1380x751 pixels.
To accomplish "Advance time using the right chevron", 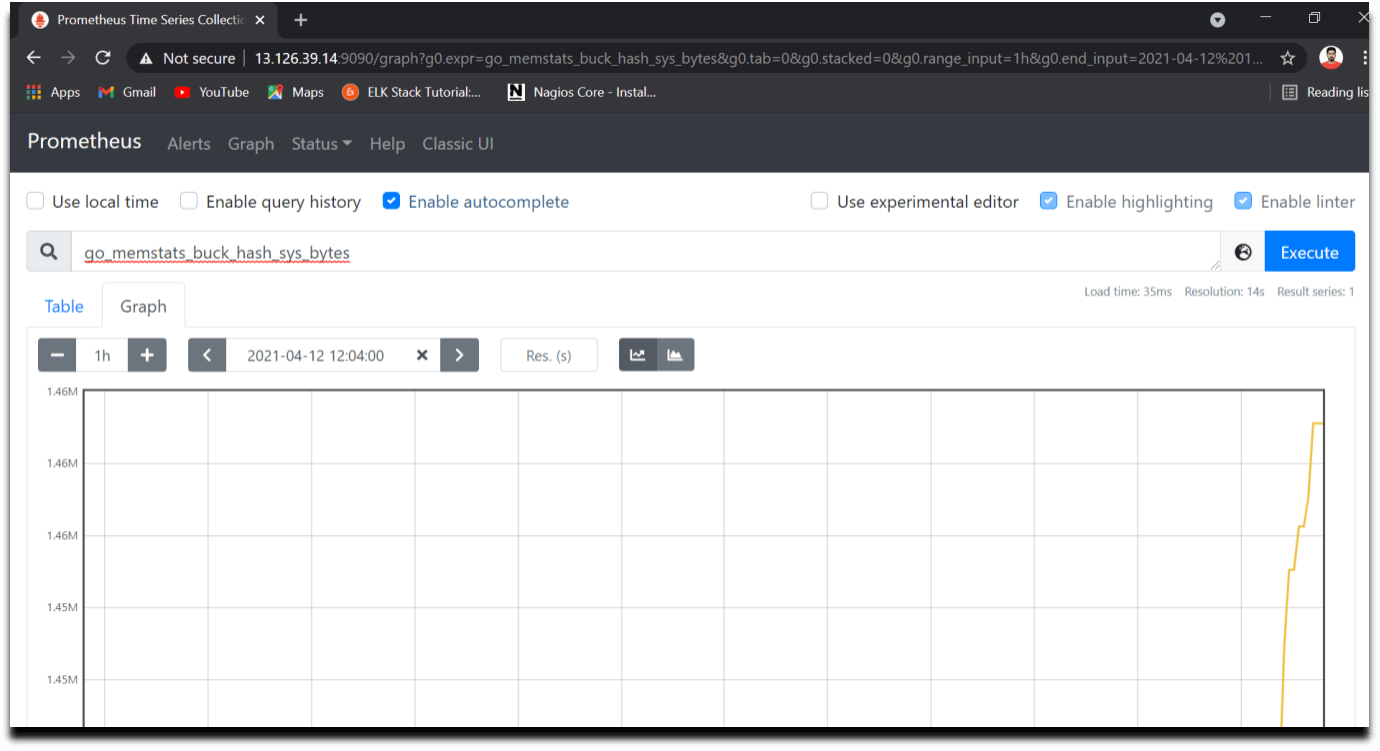I will (459, 354).
